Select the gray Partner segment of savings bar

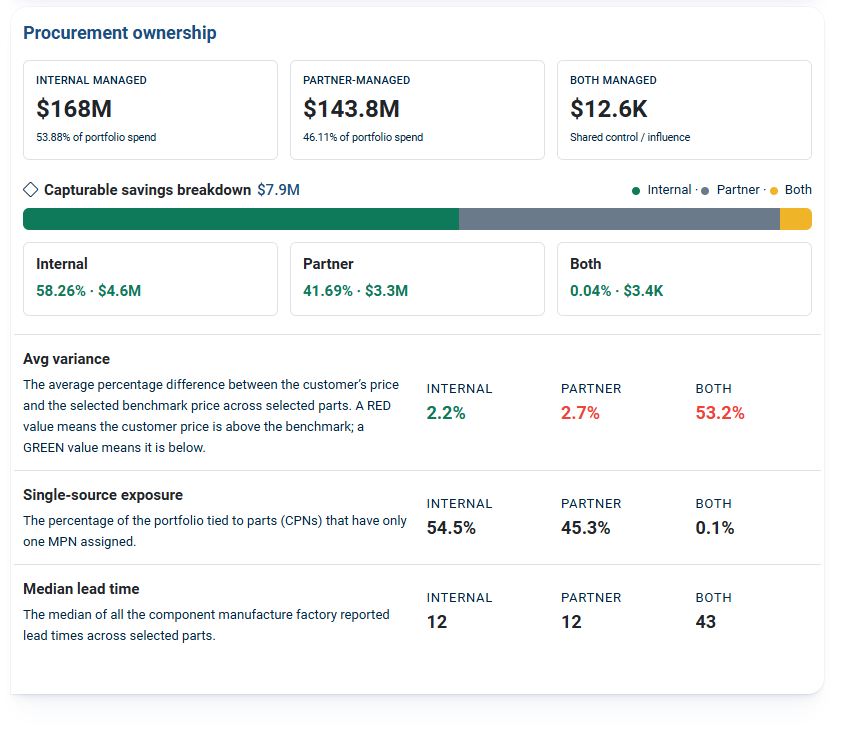[x=619, y=219]
